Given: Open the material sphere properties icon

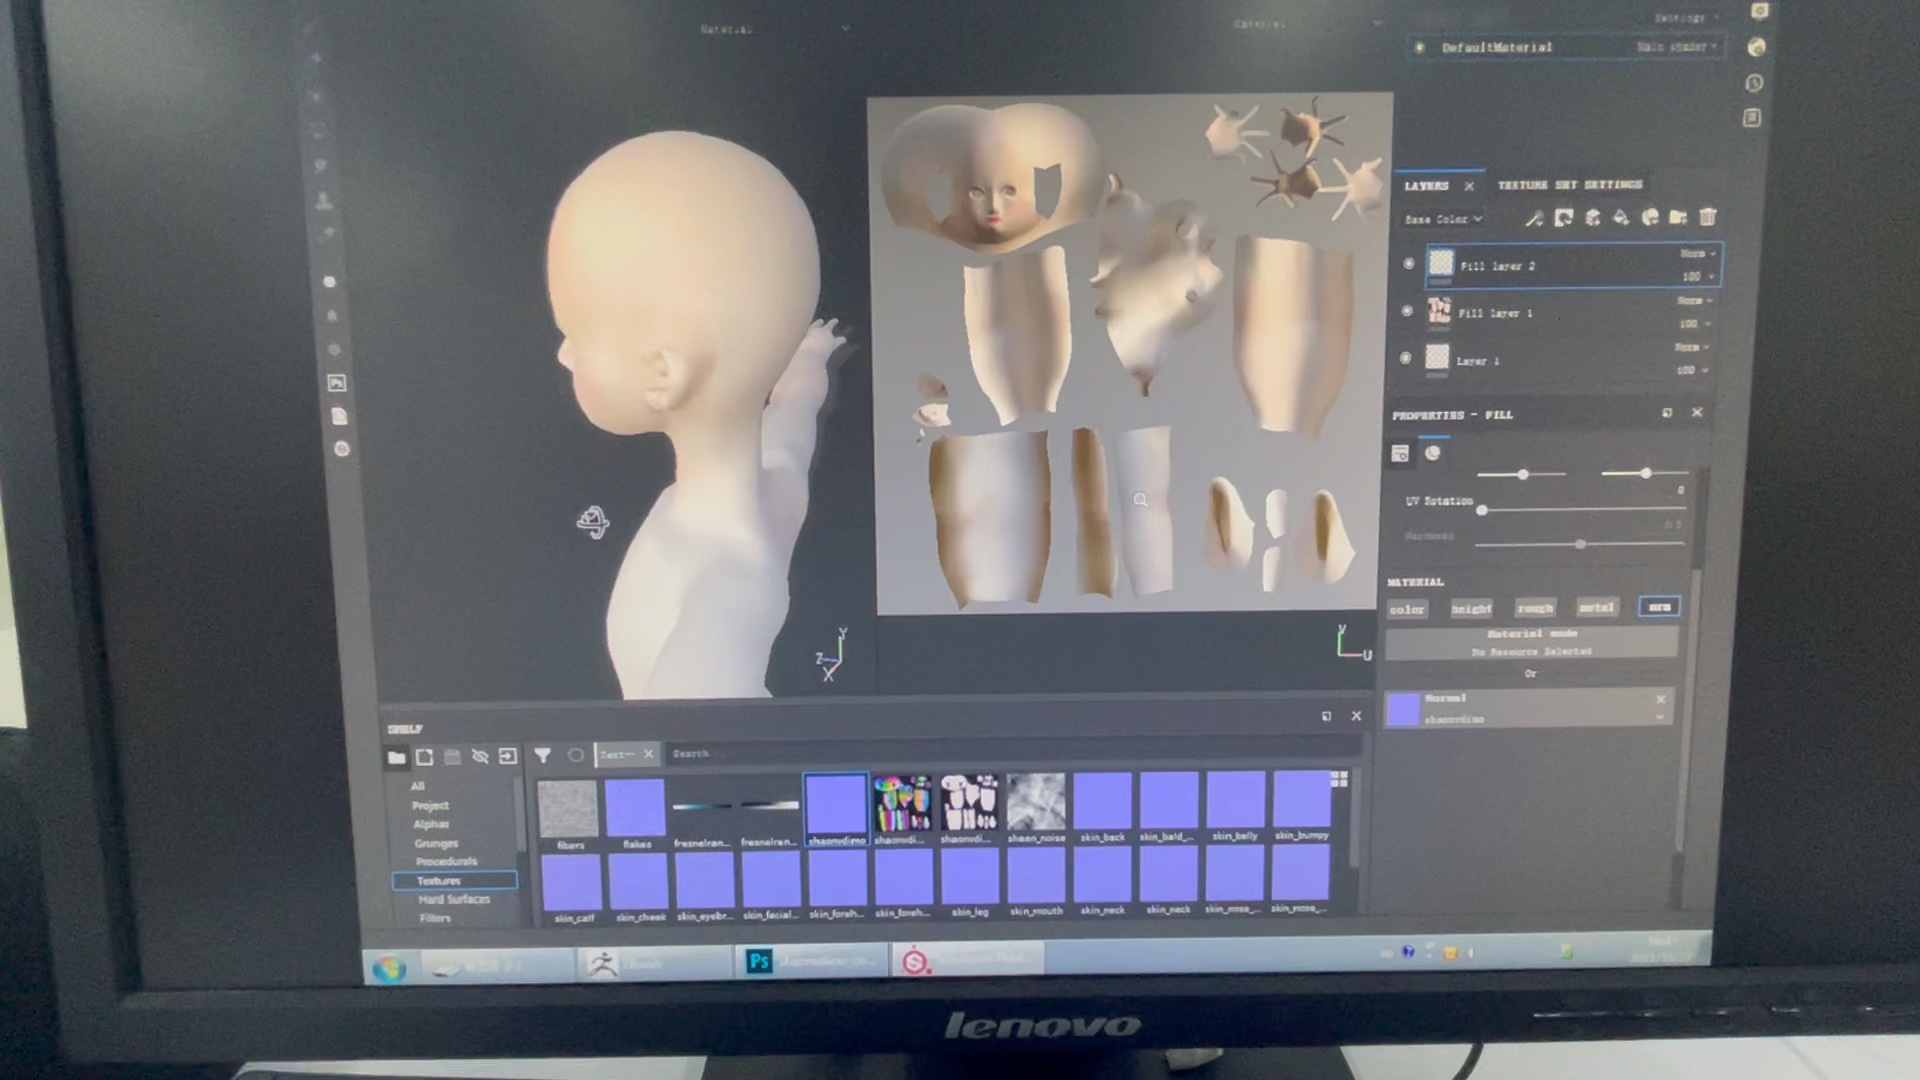Looking at the screenshot, I should (1433, 453).
